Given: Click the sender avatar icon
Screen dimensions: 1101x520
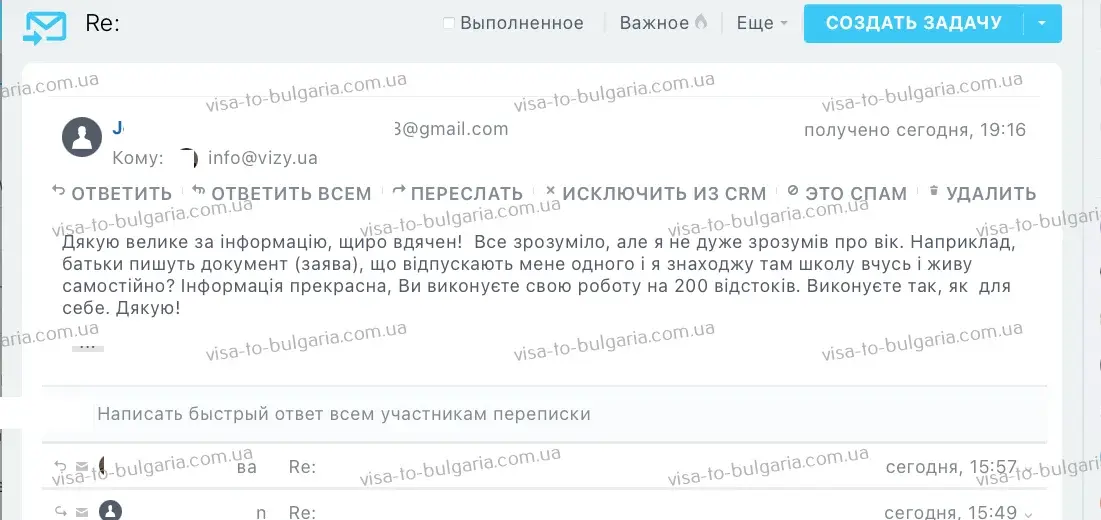Looking at the screenshot, I should coord(82,137).
